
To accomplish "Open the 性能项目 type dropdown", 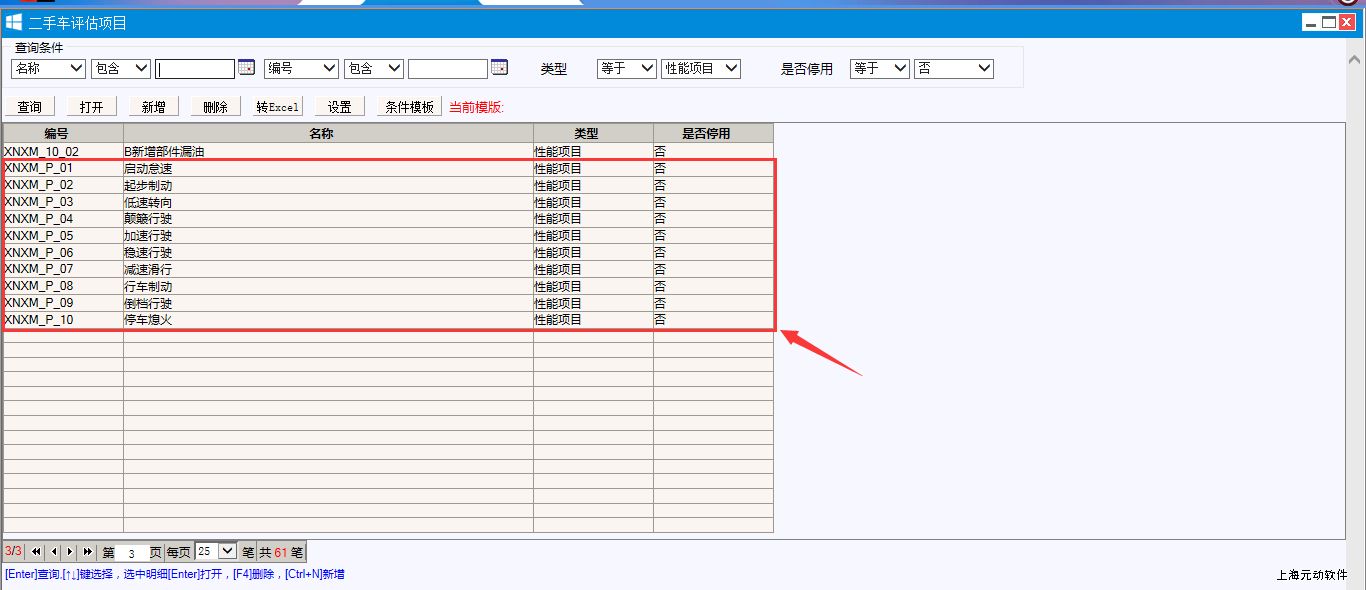I will pos(701,68).
